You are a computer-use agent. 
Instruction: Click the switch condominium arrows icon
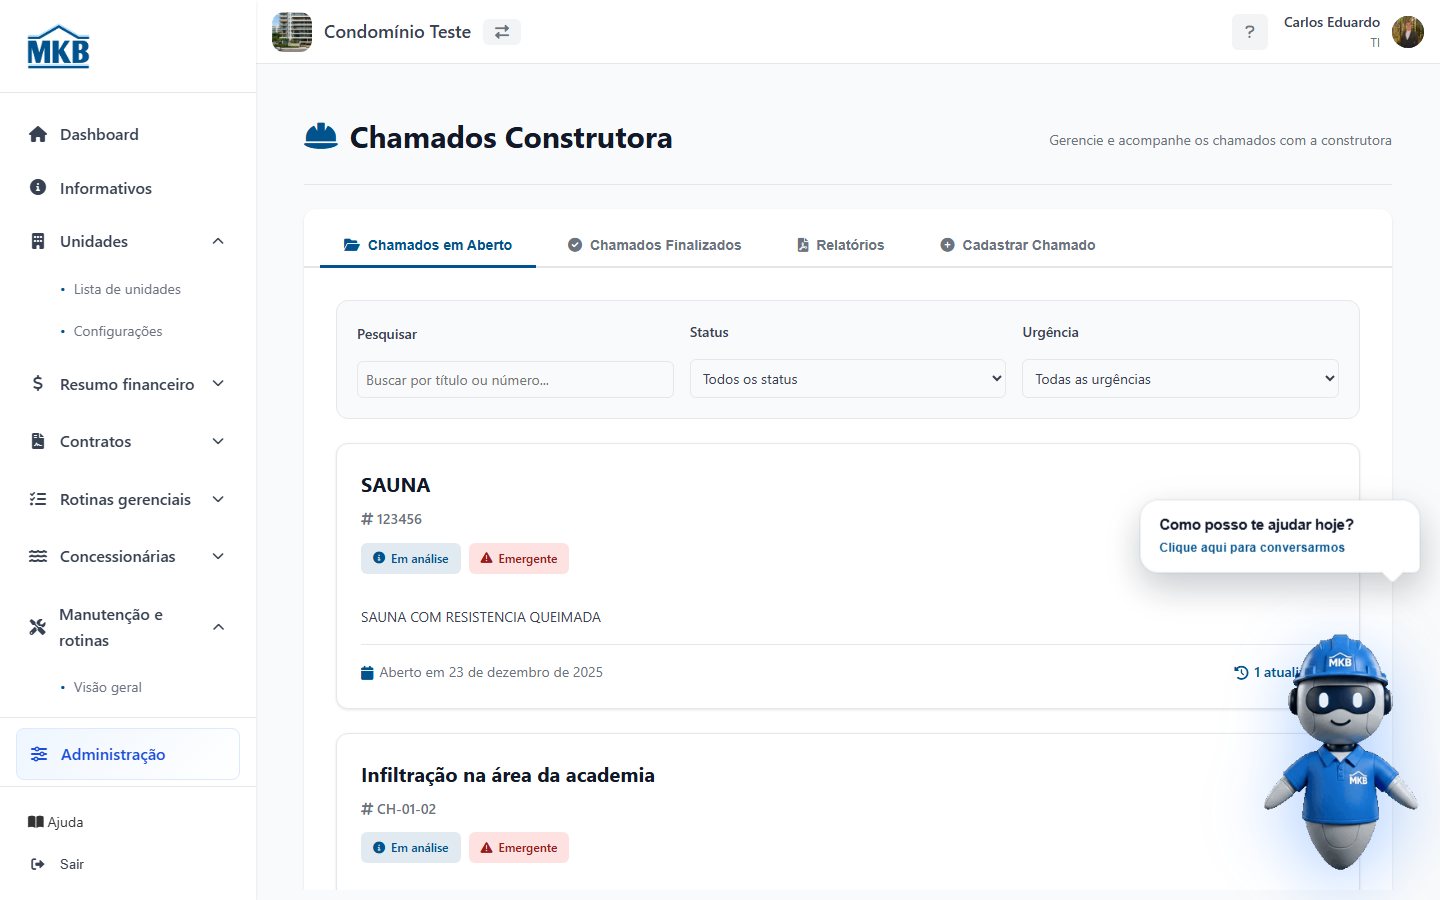[x=502, y=32]
